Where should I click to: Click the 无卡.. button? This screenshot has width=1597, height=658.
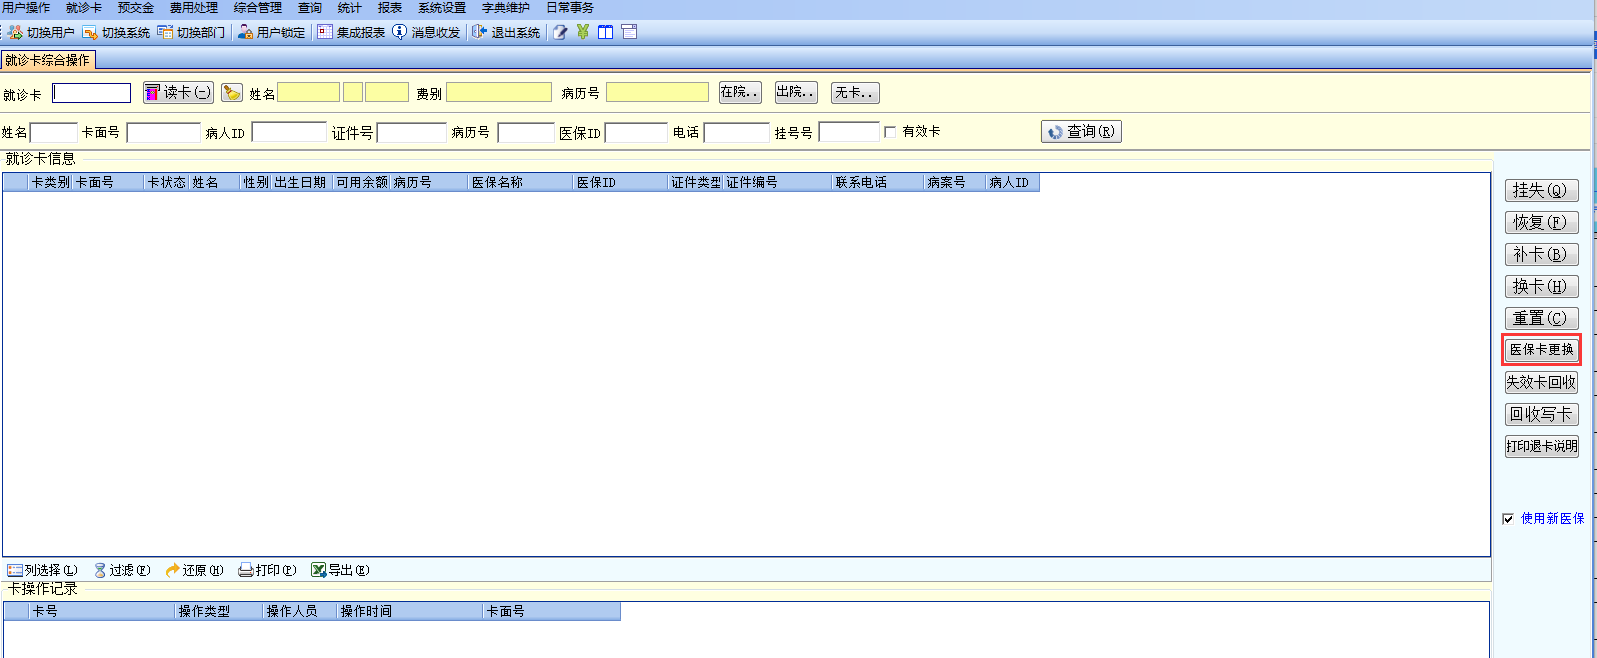coord(855,93)
